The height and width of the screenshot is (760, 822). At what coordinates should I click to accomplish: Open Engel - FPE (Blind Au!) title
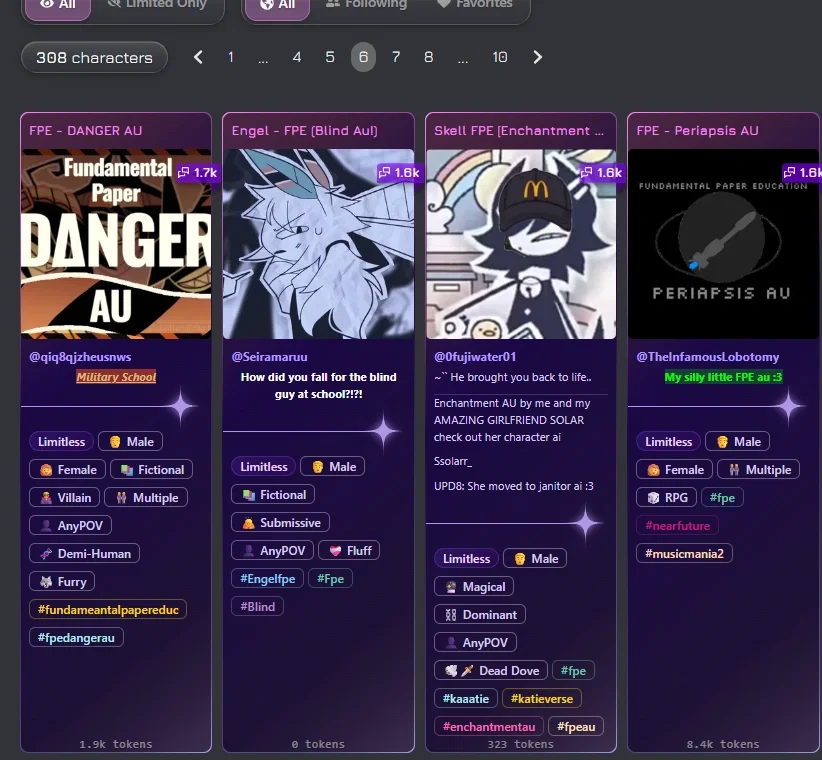pyautogui.click(x=305, y=131)
